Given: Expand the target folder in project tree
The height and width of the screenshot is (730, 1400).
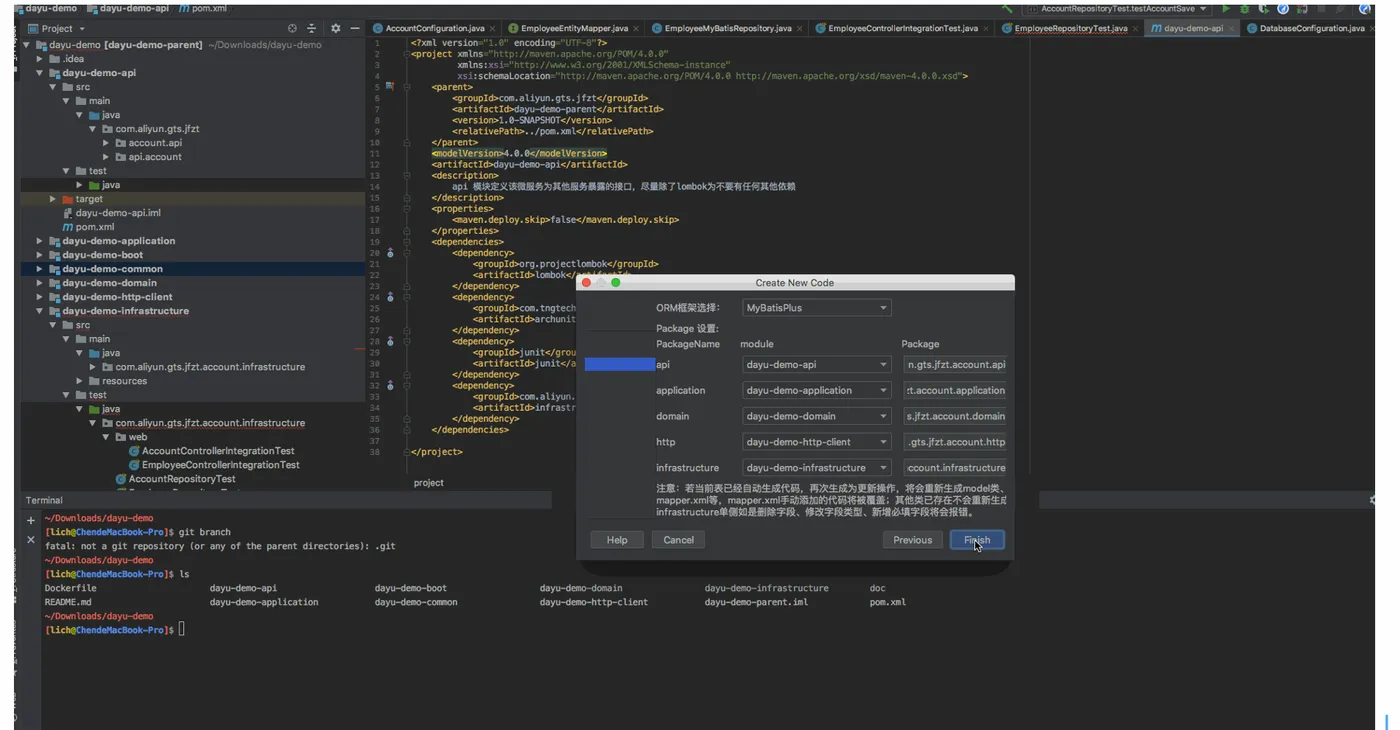Looking at the screenshot, I should pyautogui.click(x=53, y=199).
